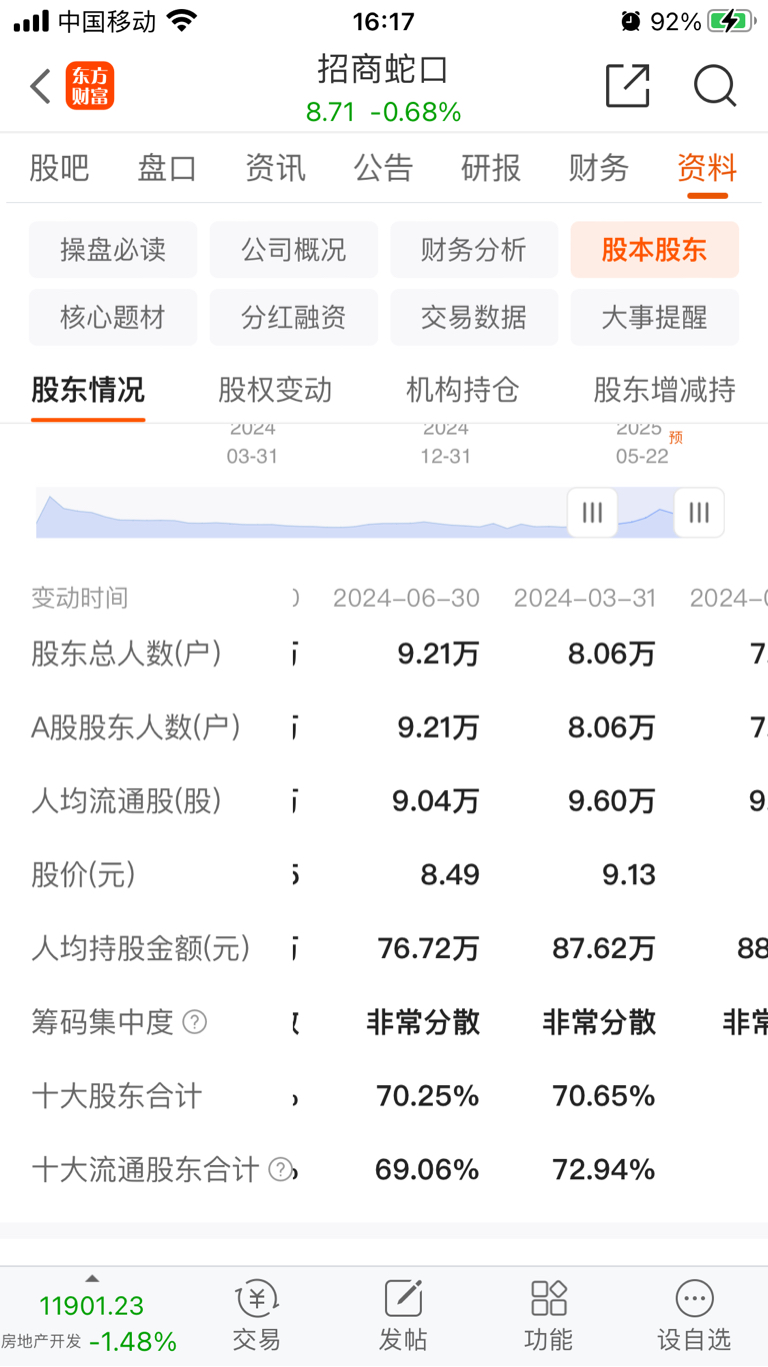Viewport: 768px width, 1367px height.
Task: Open 交易数据 section button
Action: tap(474, 317)
